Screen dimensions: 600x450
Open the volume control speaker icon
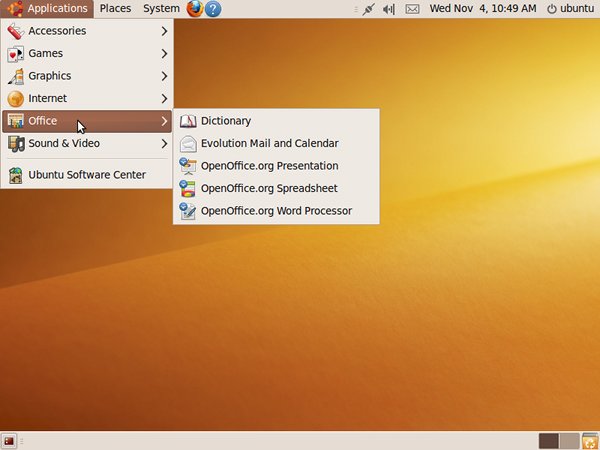tap(389, 9)
